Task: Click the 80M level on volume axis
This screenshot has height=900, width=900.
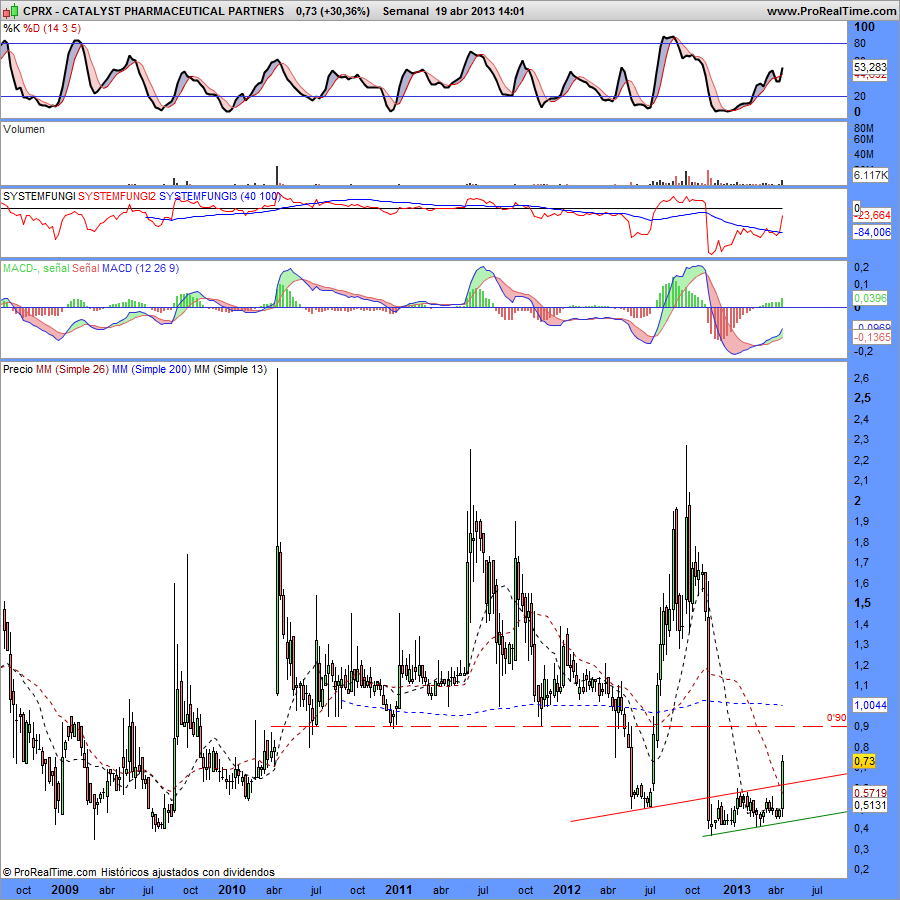Action: coord(864,129)
